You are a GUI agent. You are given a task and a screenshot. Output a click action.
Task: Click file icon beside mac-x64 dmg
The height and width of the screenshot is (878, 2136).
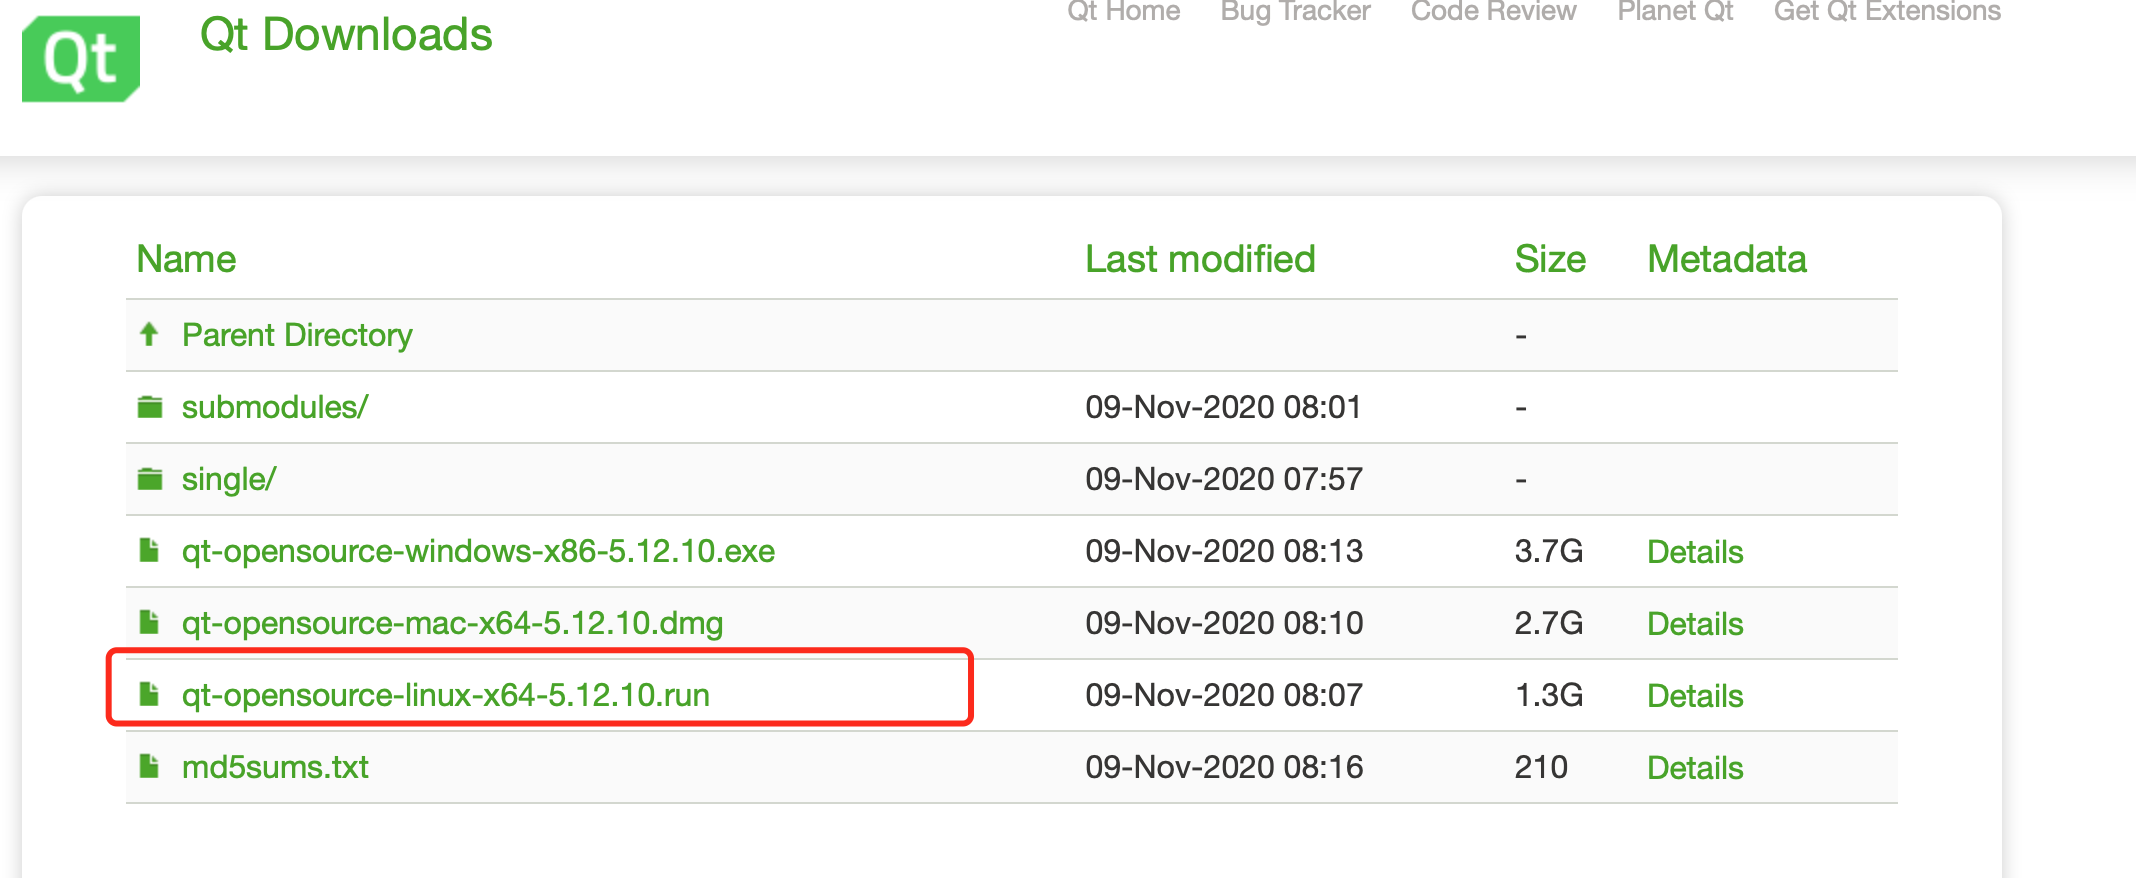149,622
